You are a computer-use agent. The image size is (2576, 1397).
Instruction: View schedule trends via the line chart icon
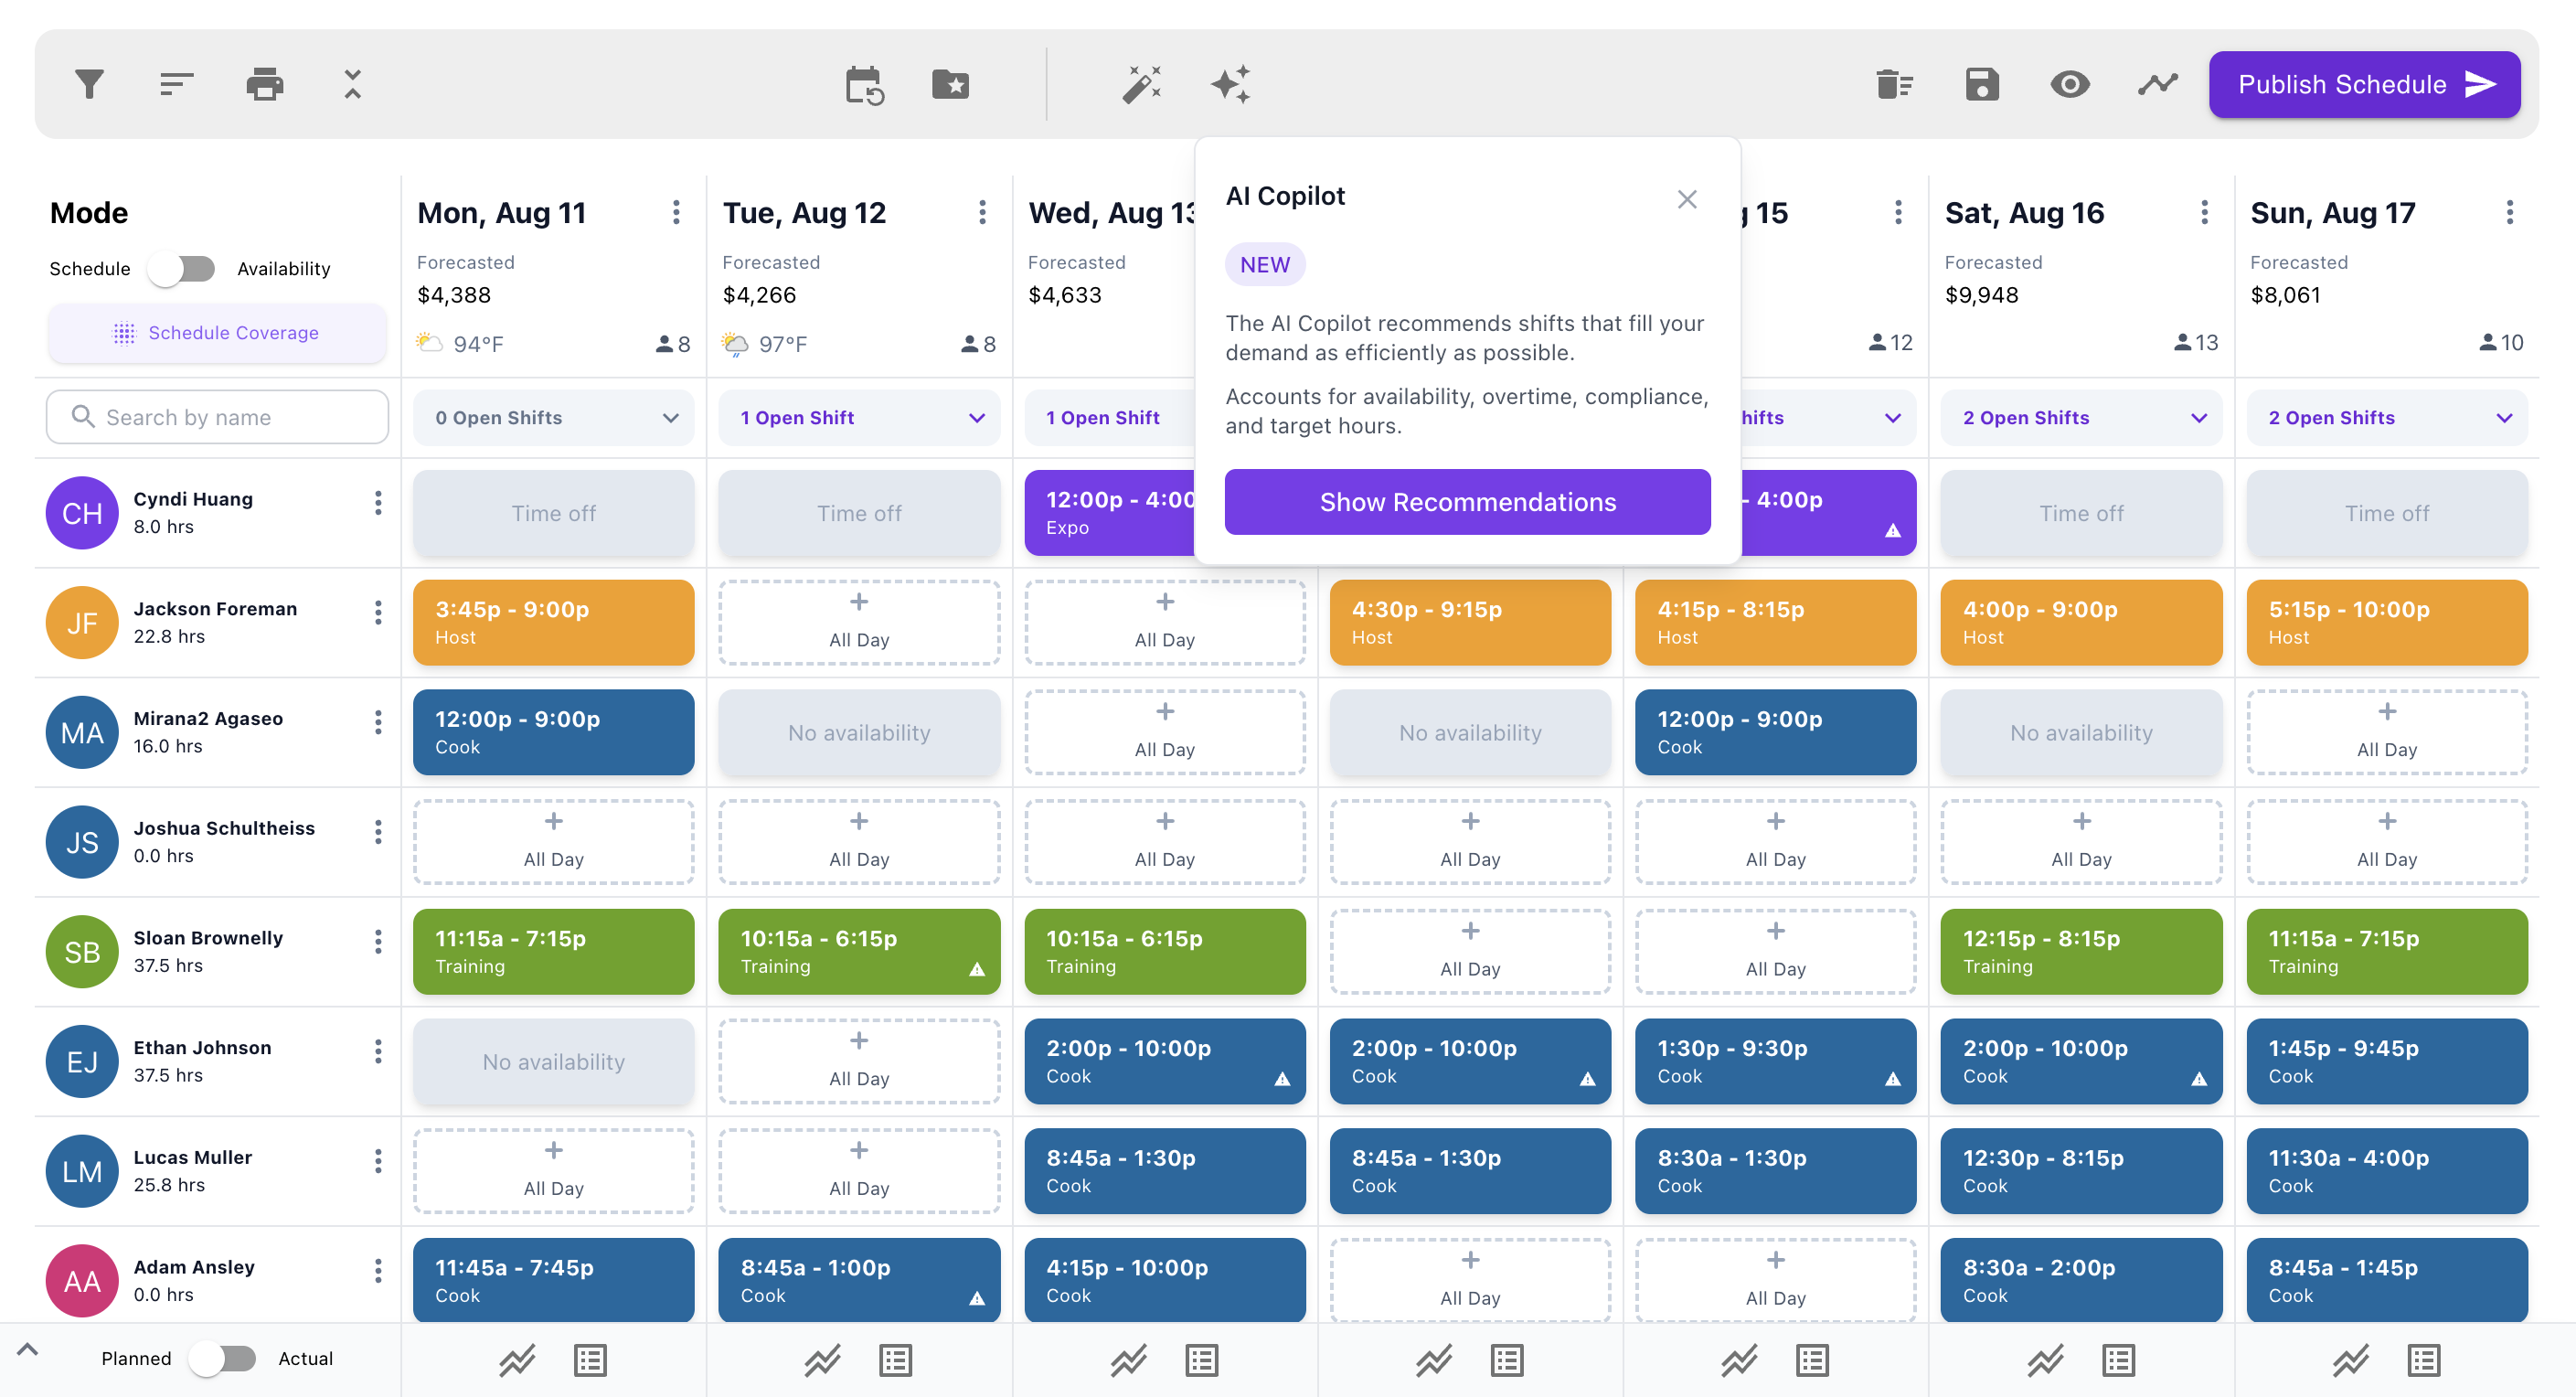(x=2158, y=84)
